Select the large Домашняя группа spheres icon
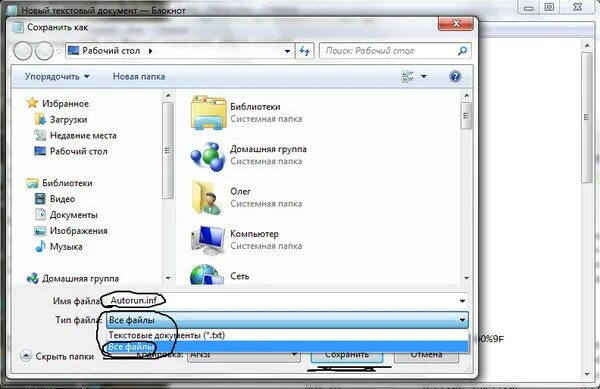Viewport: 600px width, 389px height. tap(208, 156)
